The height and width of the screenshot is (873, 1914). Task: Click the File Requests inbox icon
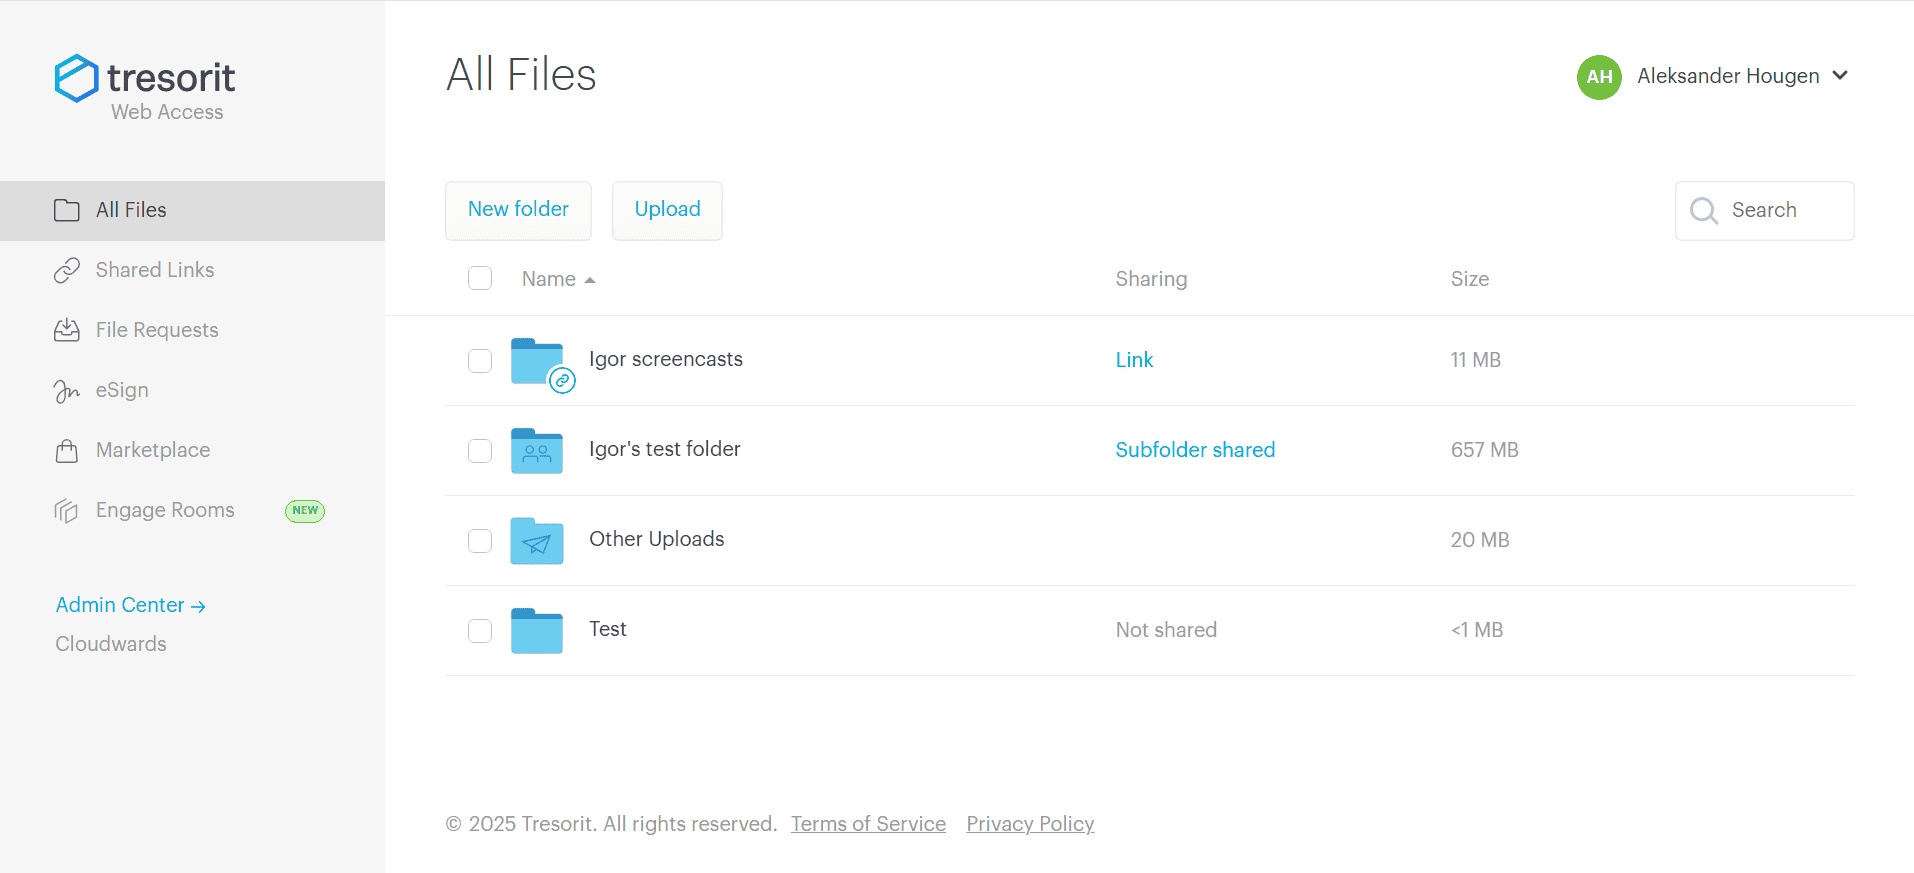(x=67, y=330)
